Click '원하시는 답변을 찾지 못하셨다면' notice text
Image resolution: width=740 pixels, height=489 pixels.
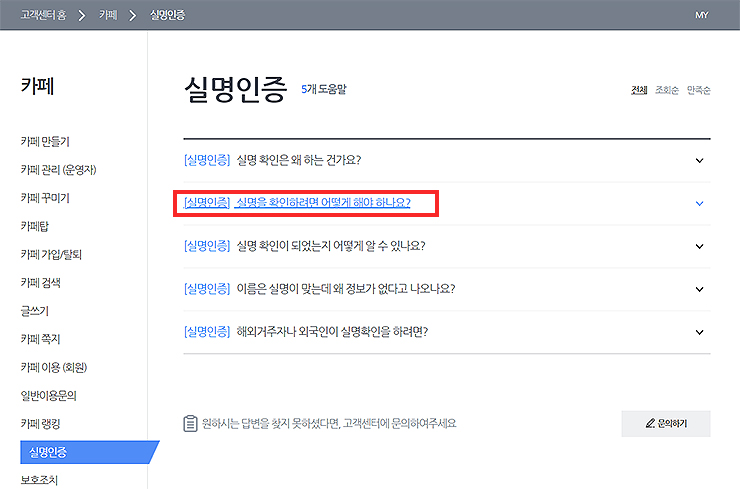point(329,423)
